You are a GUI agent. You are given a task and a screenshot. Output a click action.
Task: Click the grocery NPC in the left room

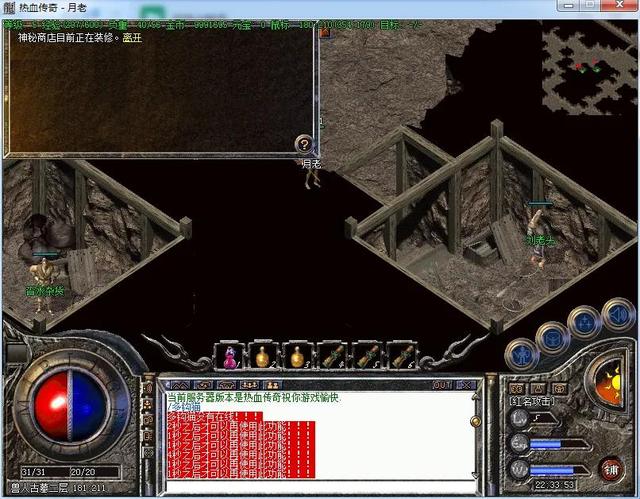tap(43, 282)
